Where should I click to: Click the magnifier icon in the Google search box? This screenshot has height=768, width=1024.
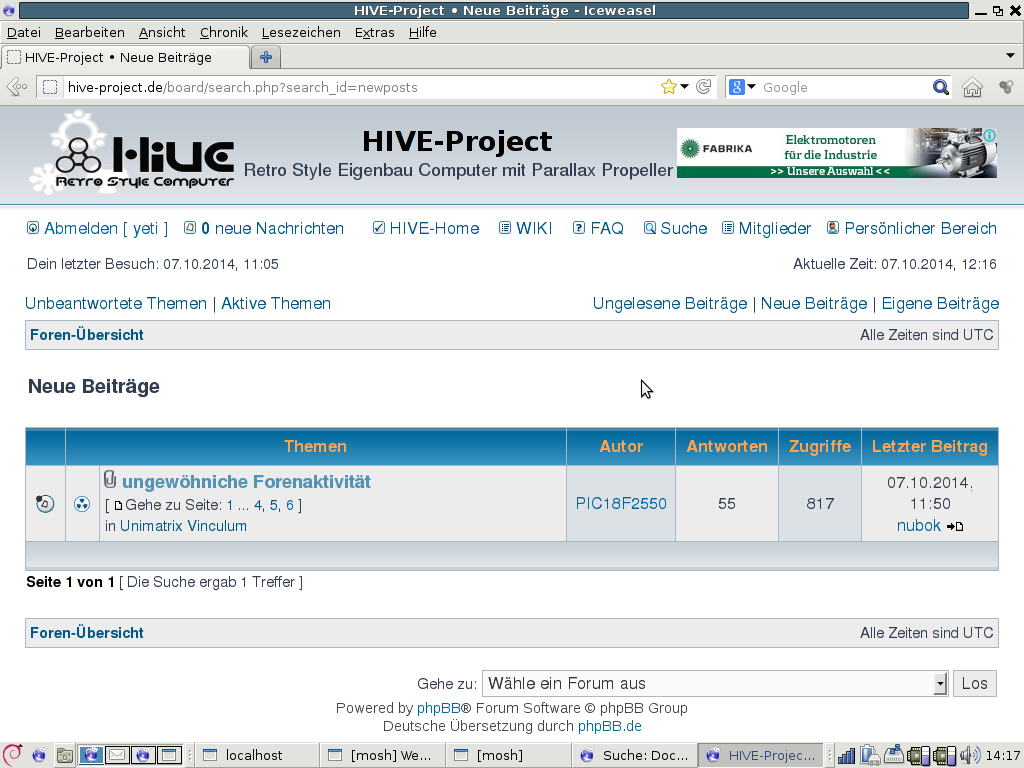pyautogui.click(x=940, y=87)
